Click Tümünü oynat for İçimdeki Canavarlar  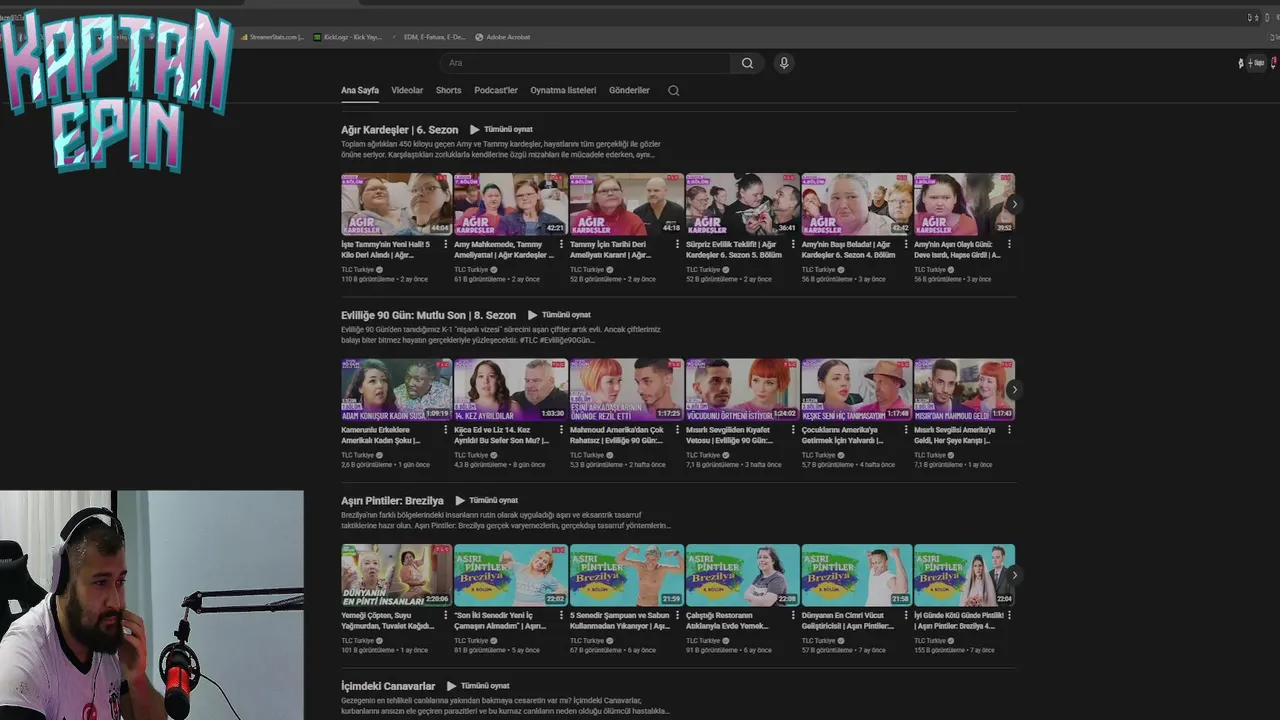coord(478,686)
